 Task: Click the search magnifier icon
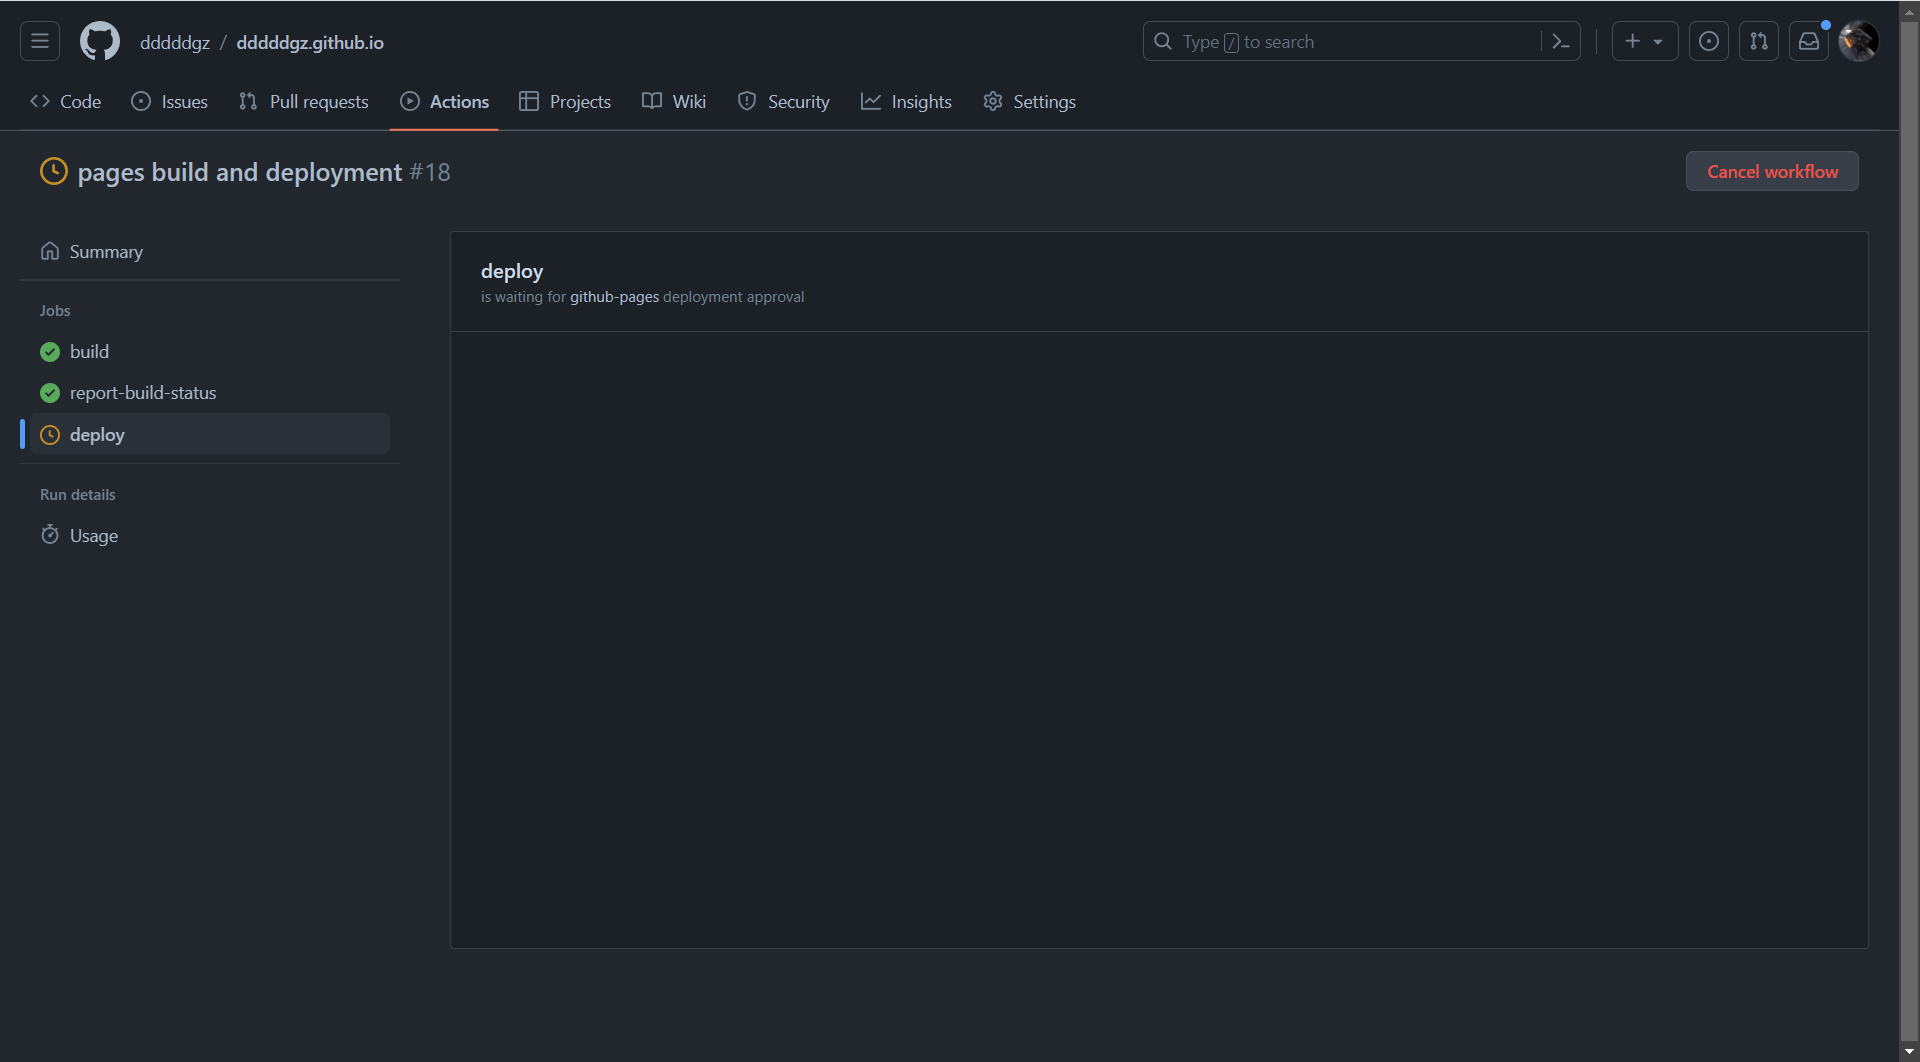(x=1163, y=41)
